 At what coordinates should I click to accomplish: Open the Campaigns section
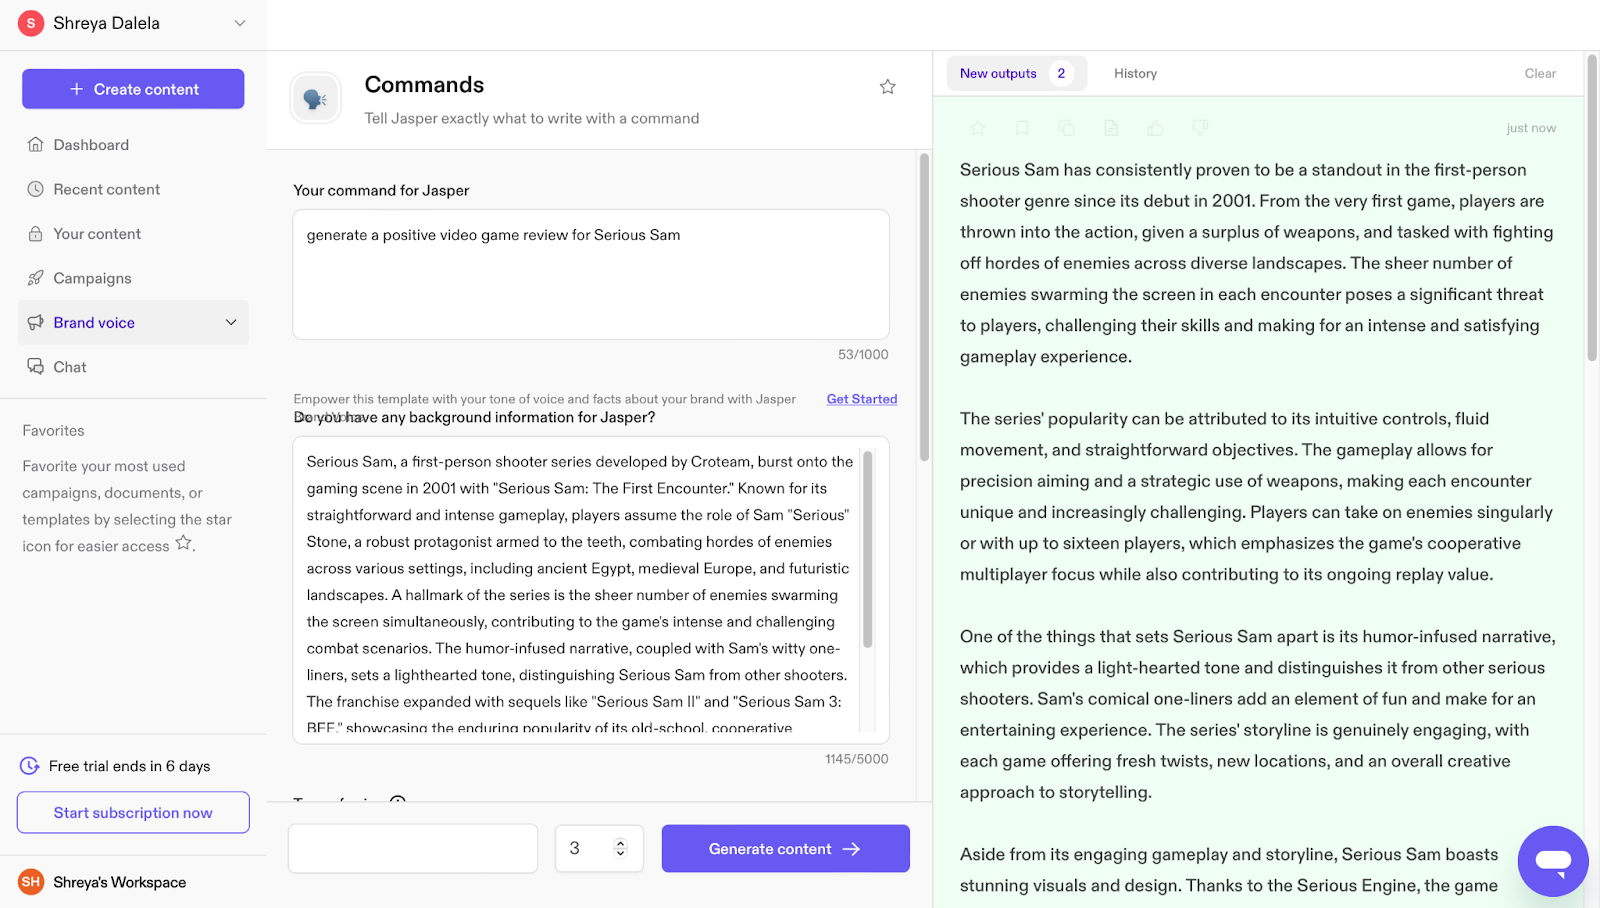click(x=133, y=278)
